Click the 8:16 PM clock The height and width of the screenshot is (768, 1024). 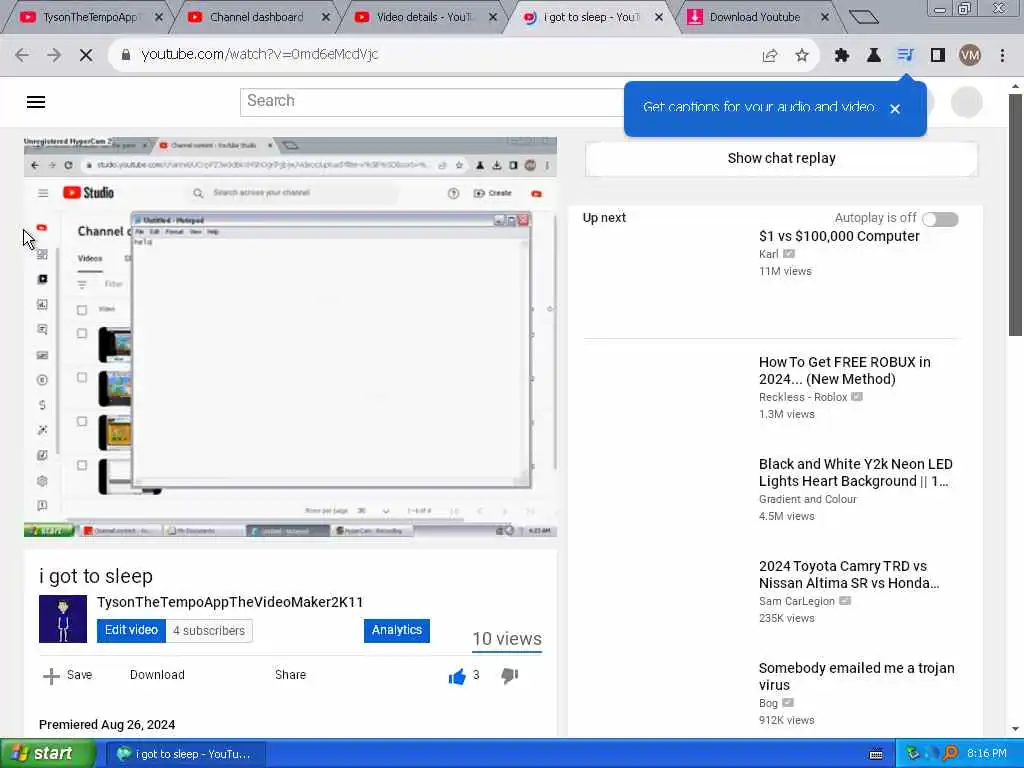[x=987, y=754]
